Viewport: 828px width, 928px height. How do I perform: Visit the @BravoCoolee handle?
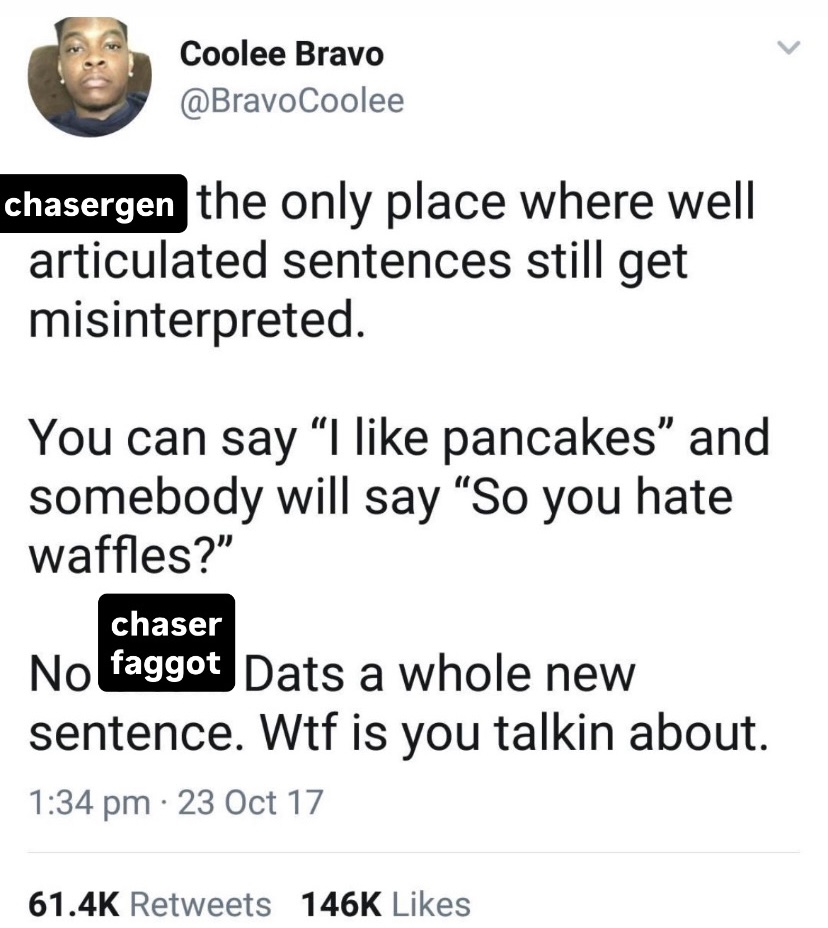pyautogui.click(x=292, y=101)
